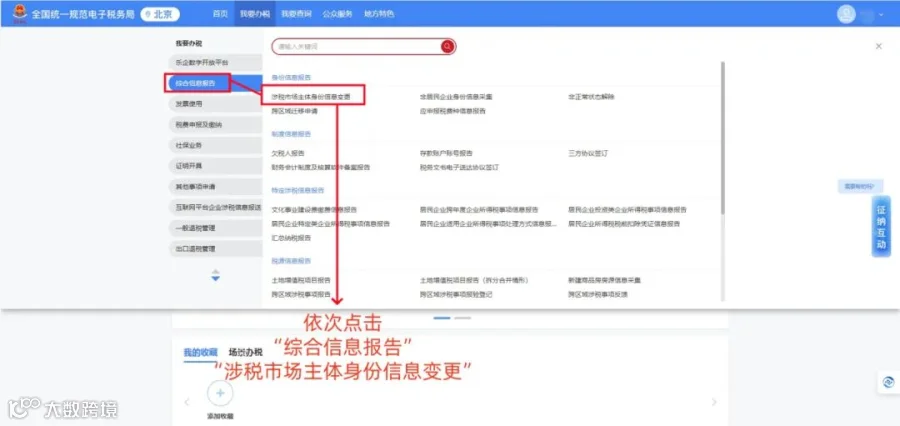900x426 pixels.
Task: Click the 需要帮助吗 help bubble
Action: 860,186
